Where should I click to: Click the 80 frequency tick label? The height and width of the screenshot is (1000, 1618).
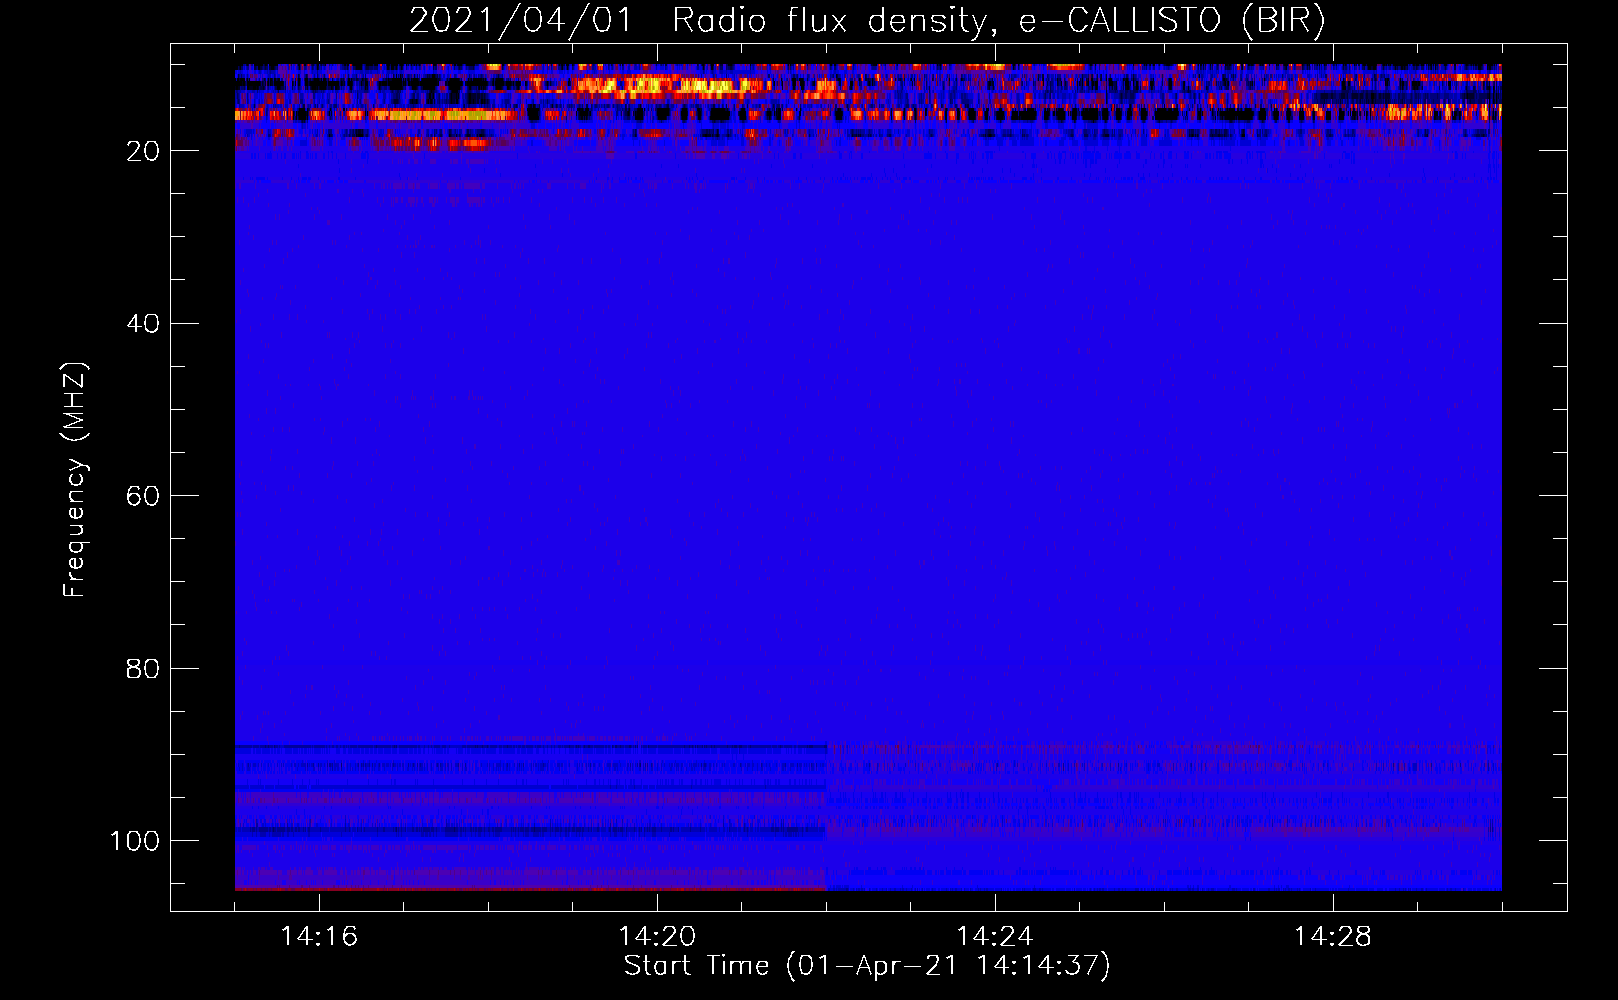(x=143, y=669)
